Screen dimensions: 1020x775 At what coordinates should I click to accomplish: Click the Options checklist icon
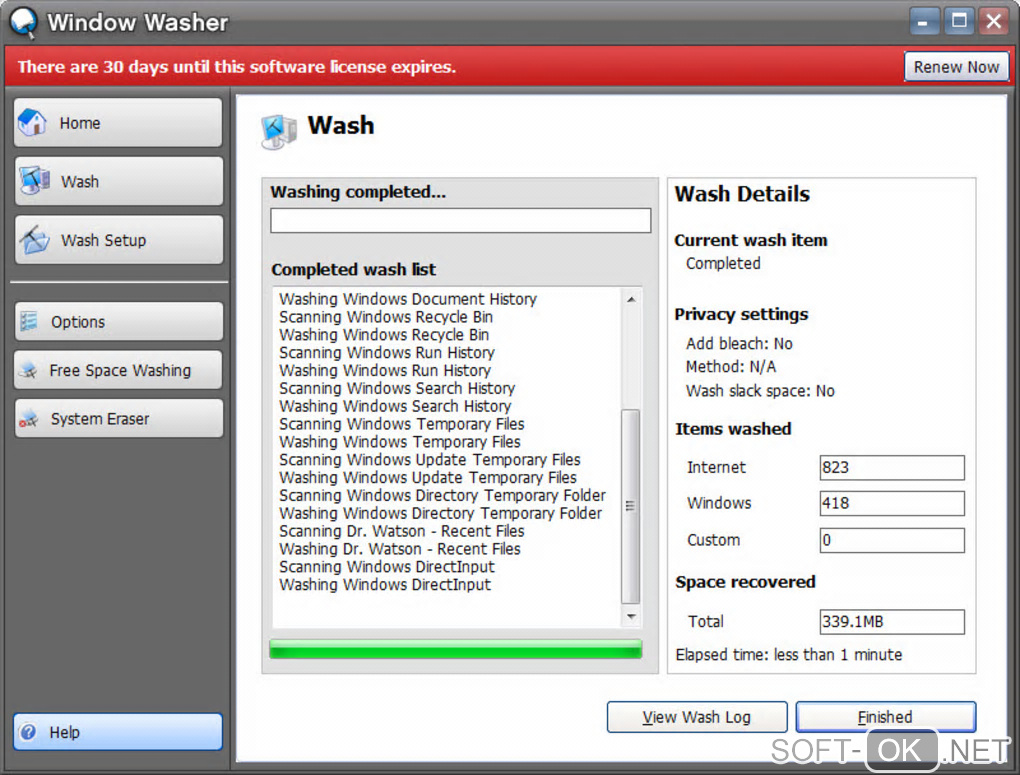point(29,321)
